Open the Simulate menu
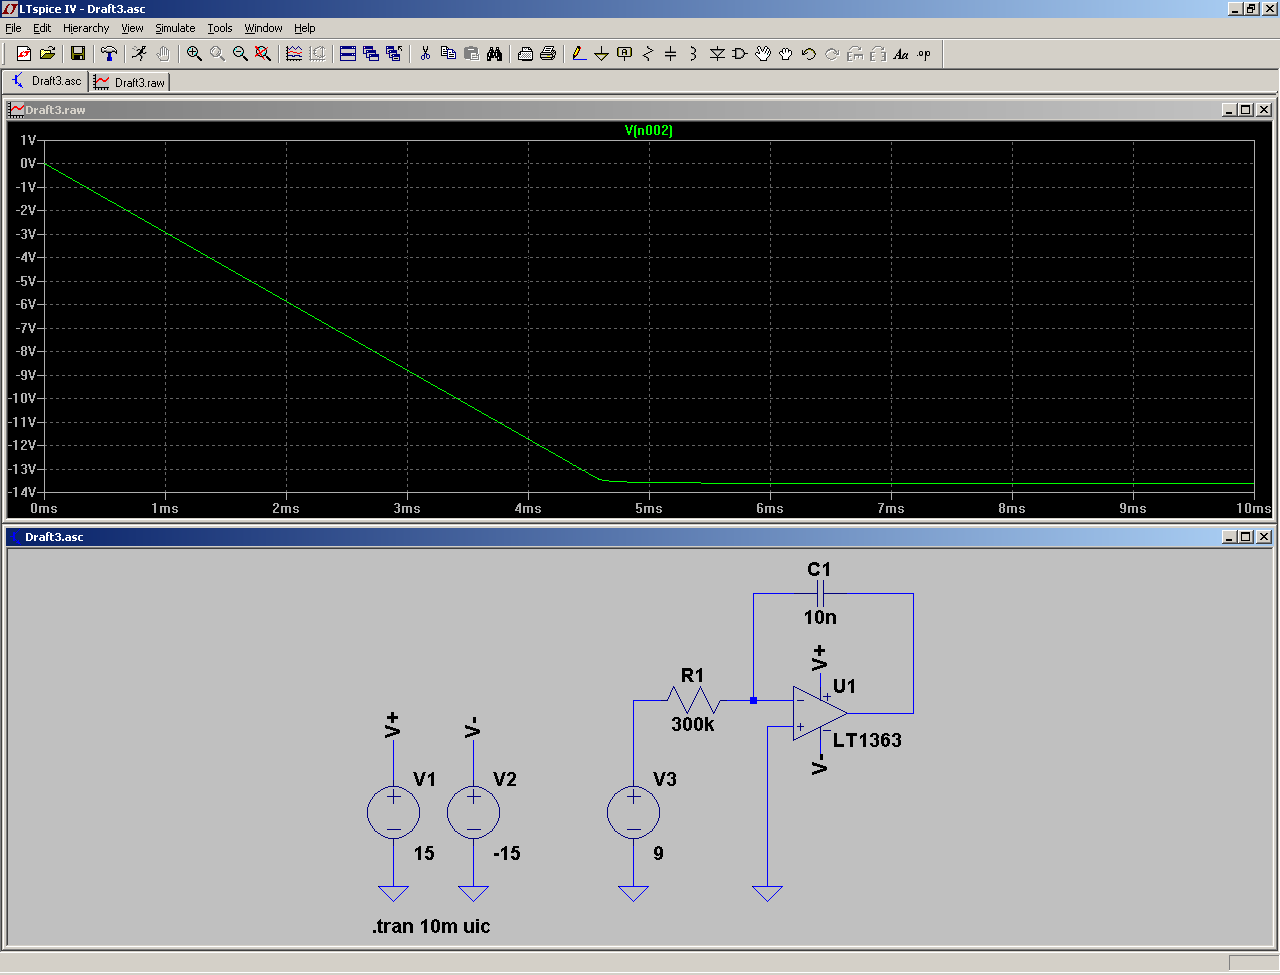 point(175,28)
